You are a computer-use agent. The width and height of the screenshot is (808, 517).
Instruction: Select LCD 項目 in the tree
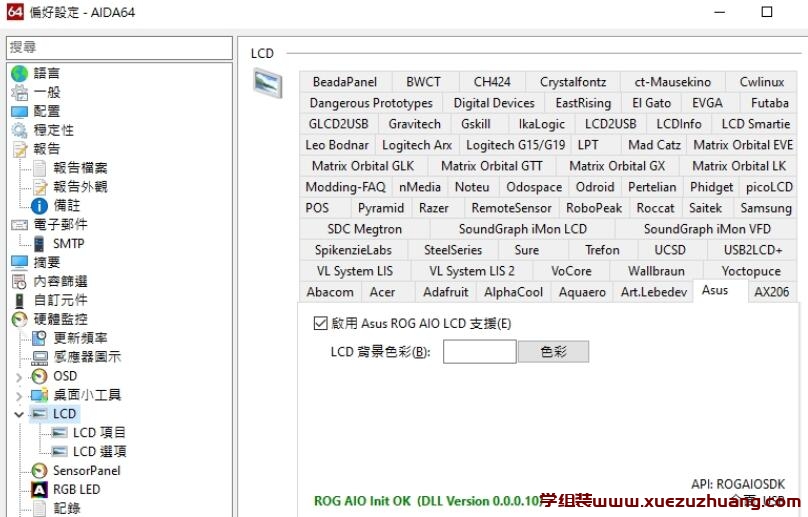(x=99, y=433)
